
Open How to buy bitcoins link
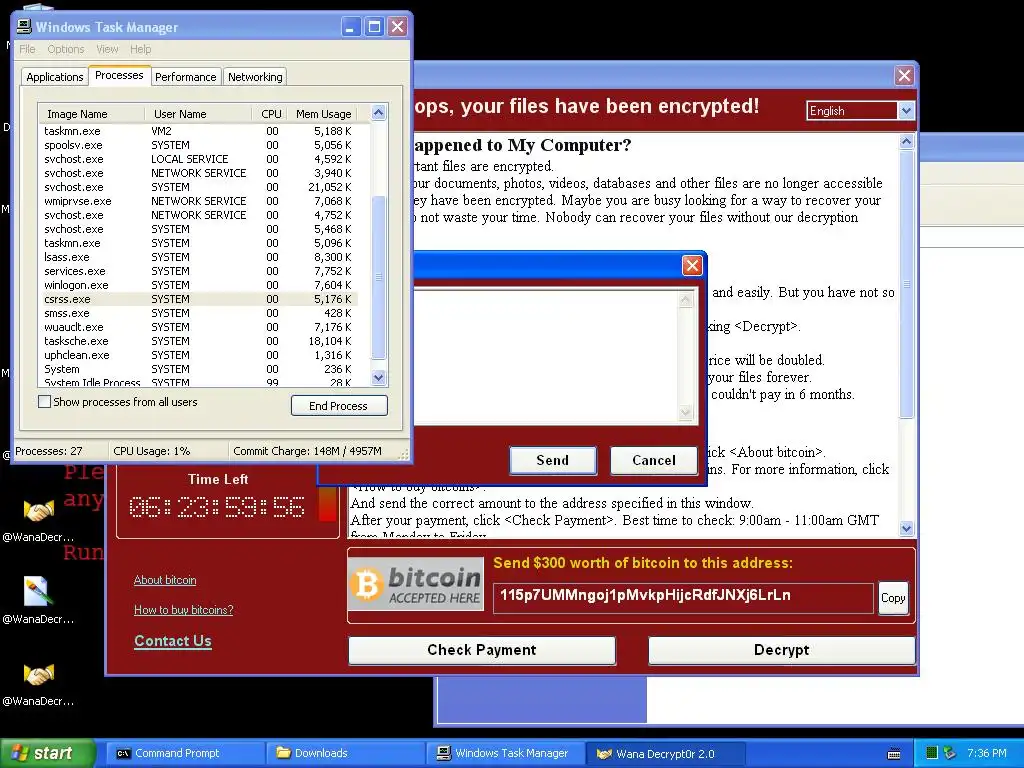coord(184,610)
